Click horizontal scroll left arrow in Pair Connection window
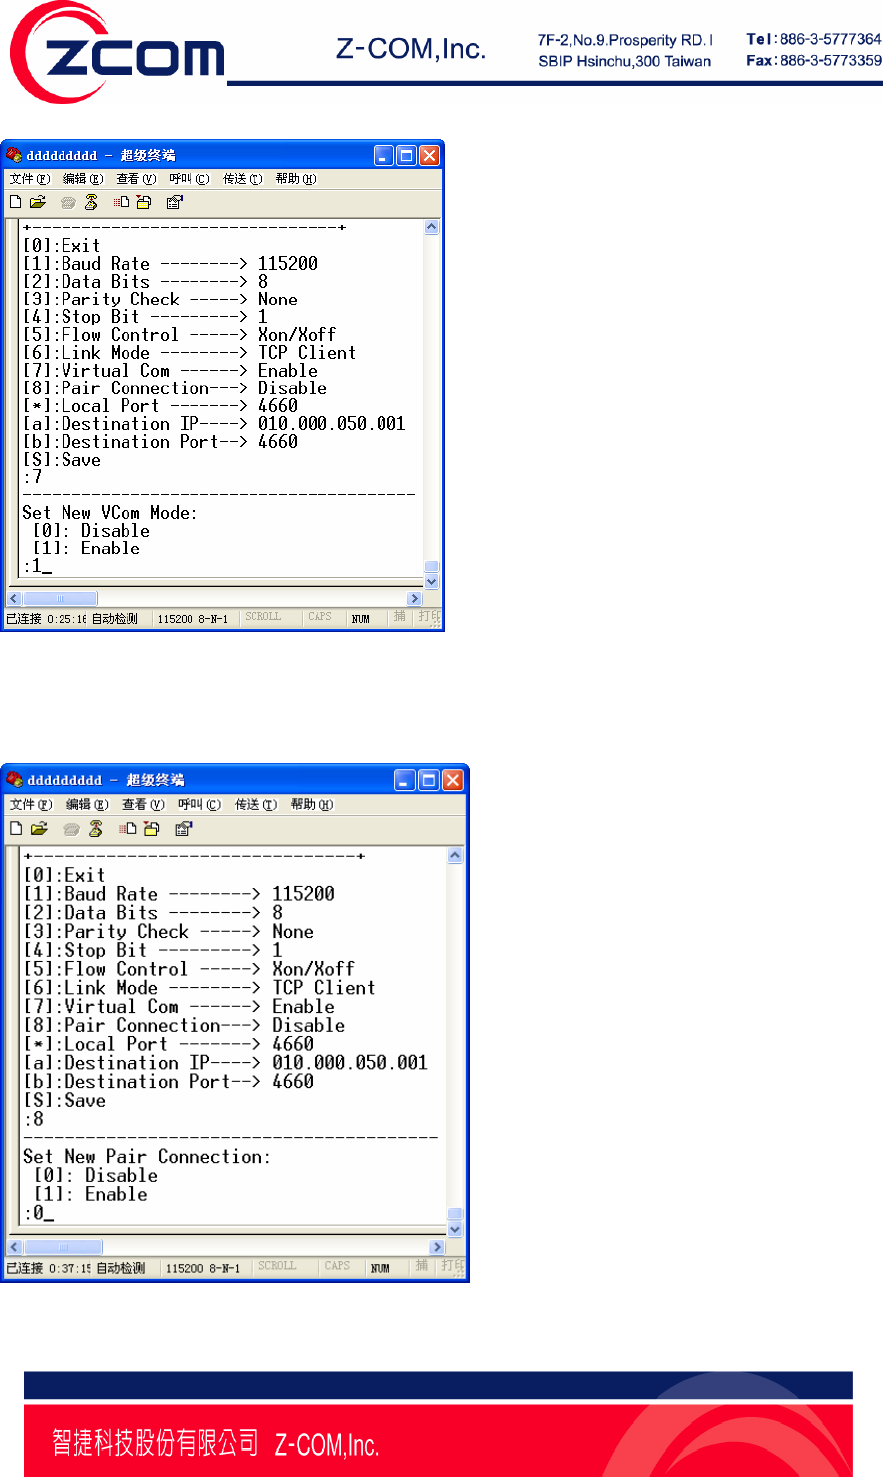883x1477 pixels. click(15, 1247)
